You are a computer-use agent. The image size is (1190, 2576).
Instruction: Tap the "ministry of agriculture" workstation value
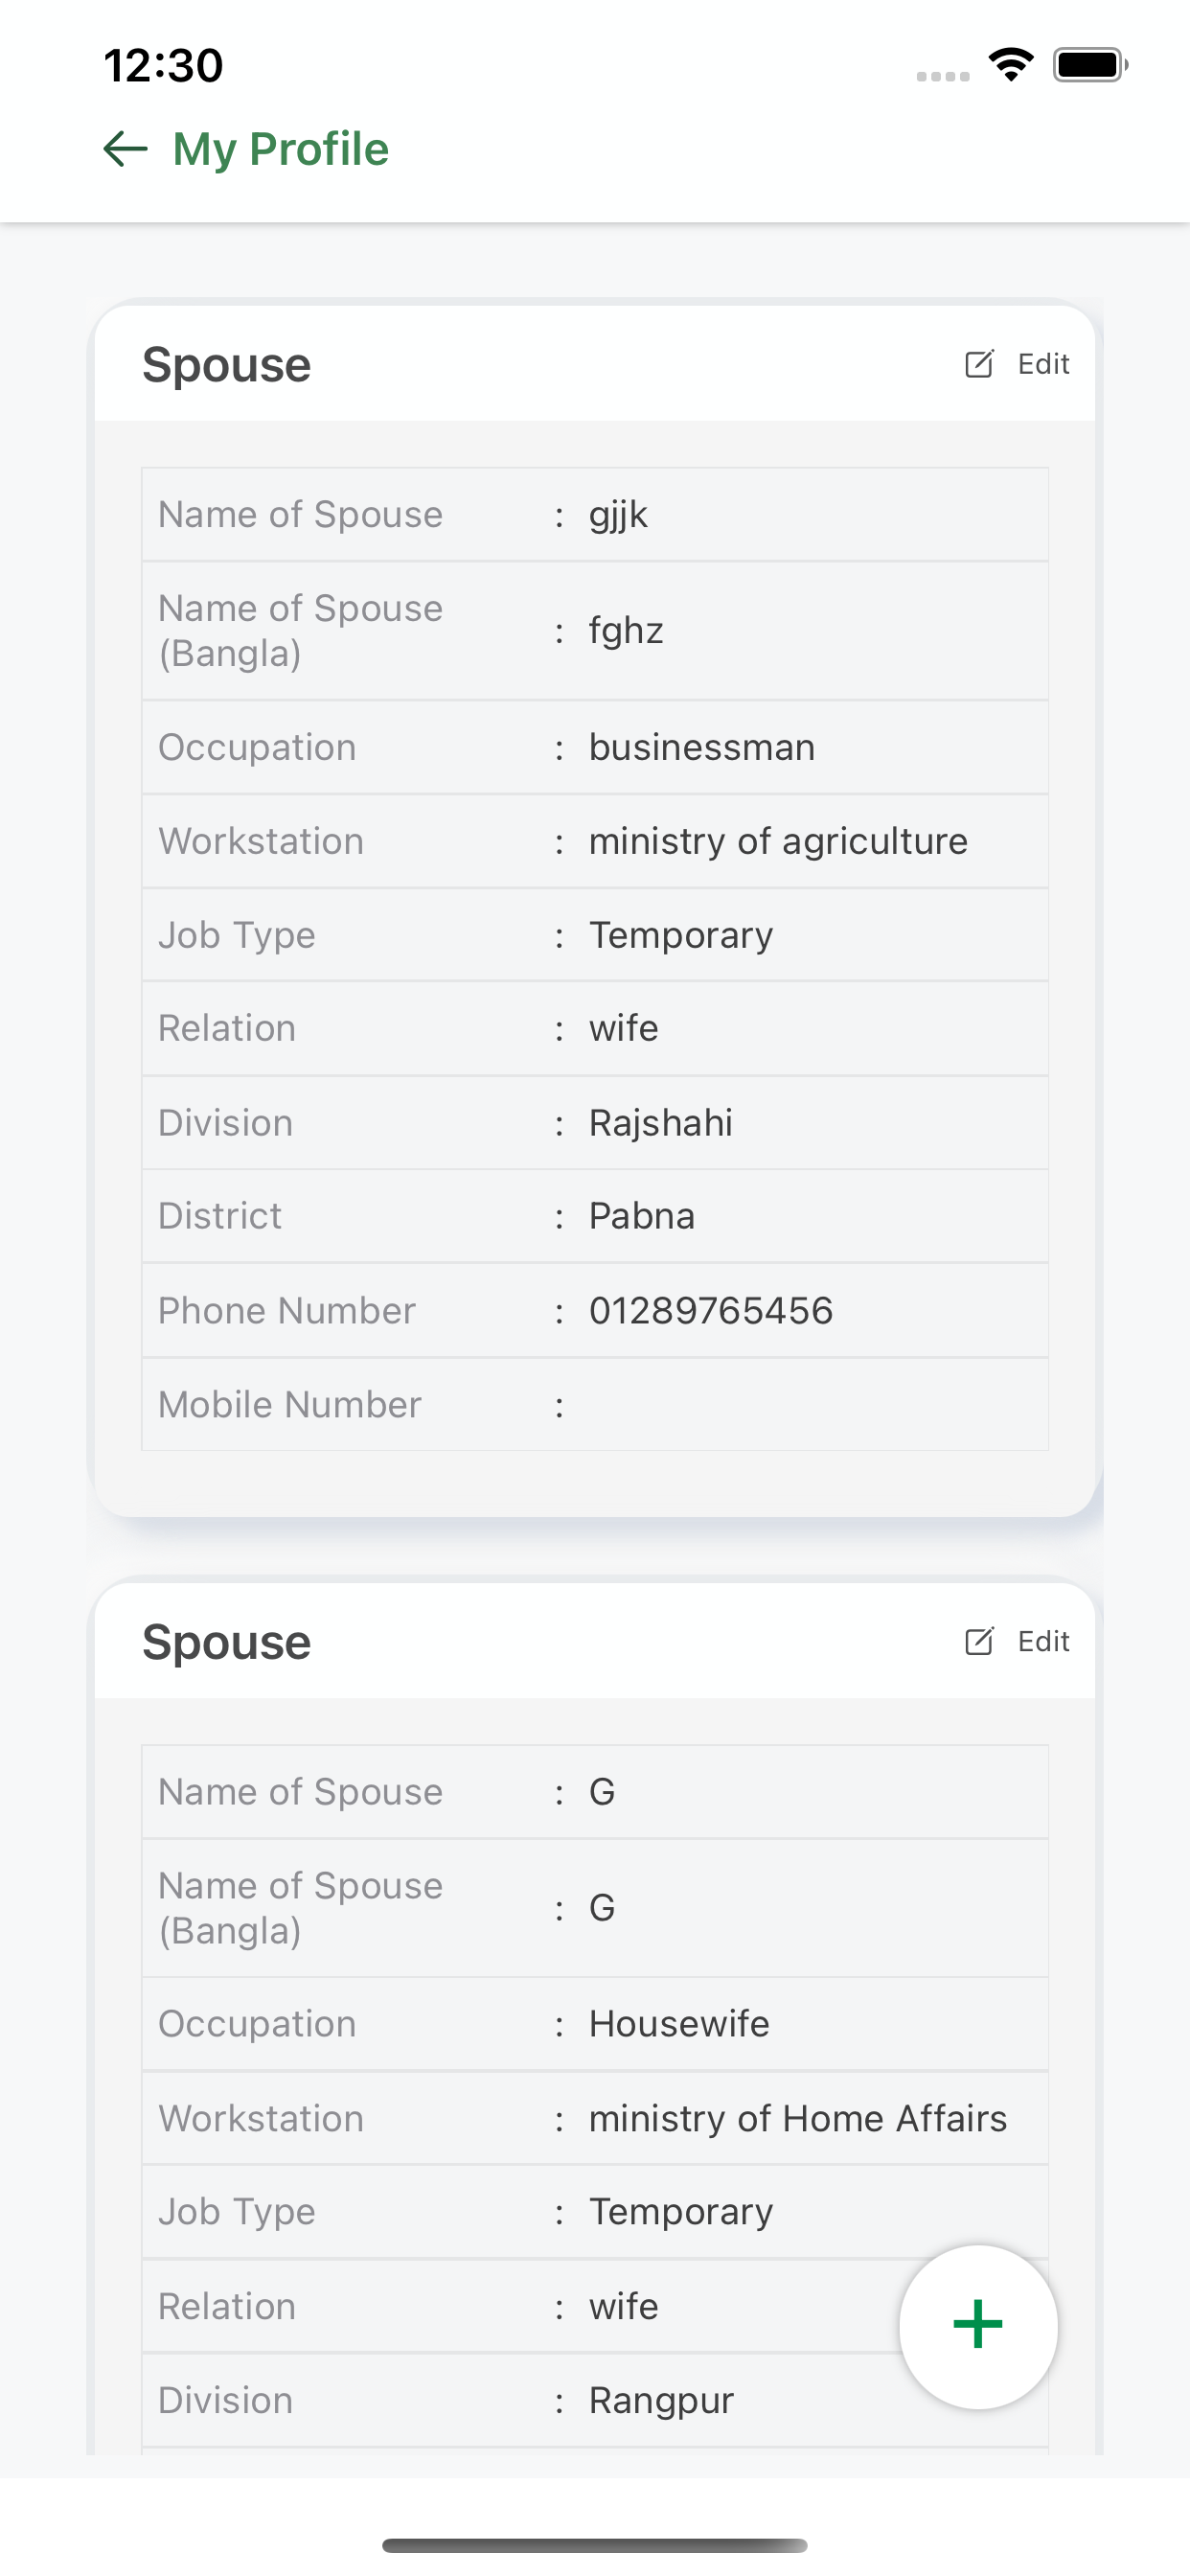(x=778, y=841)
